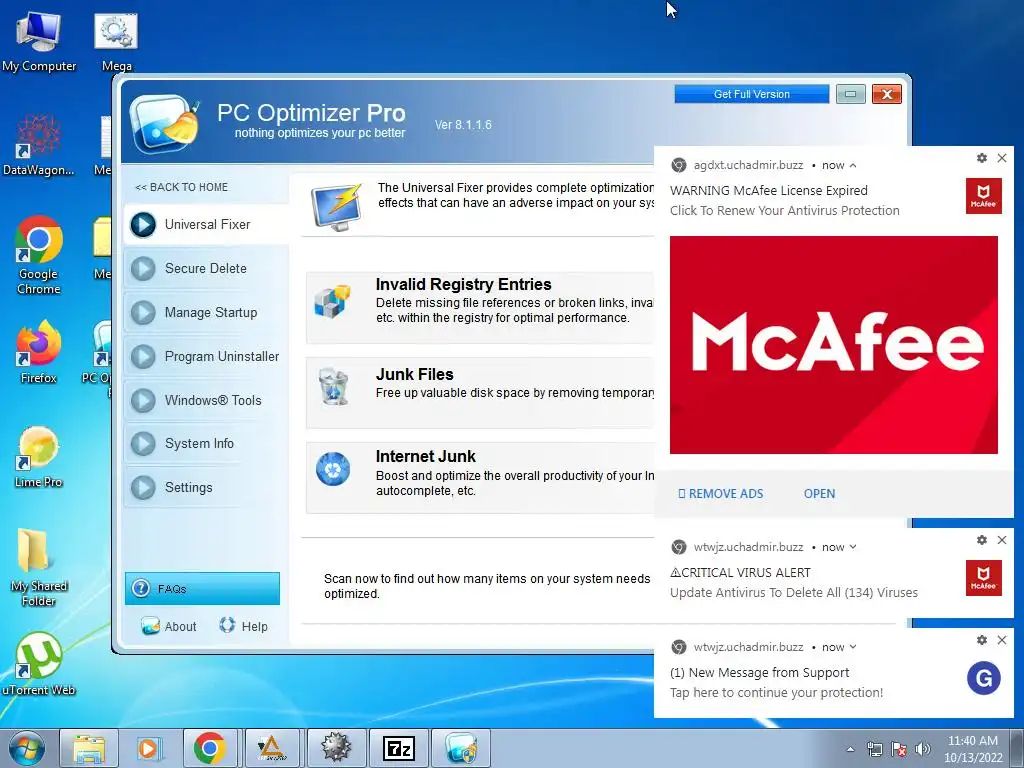Click the Invalid Registry Entries cube icon
Image resolution: width=1024 pixels, height=768 pixels.
(x=332, y=302)
